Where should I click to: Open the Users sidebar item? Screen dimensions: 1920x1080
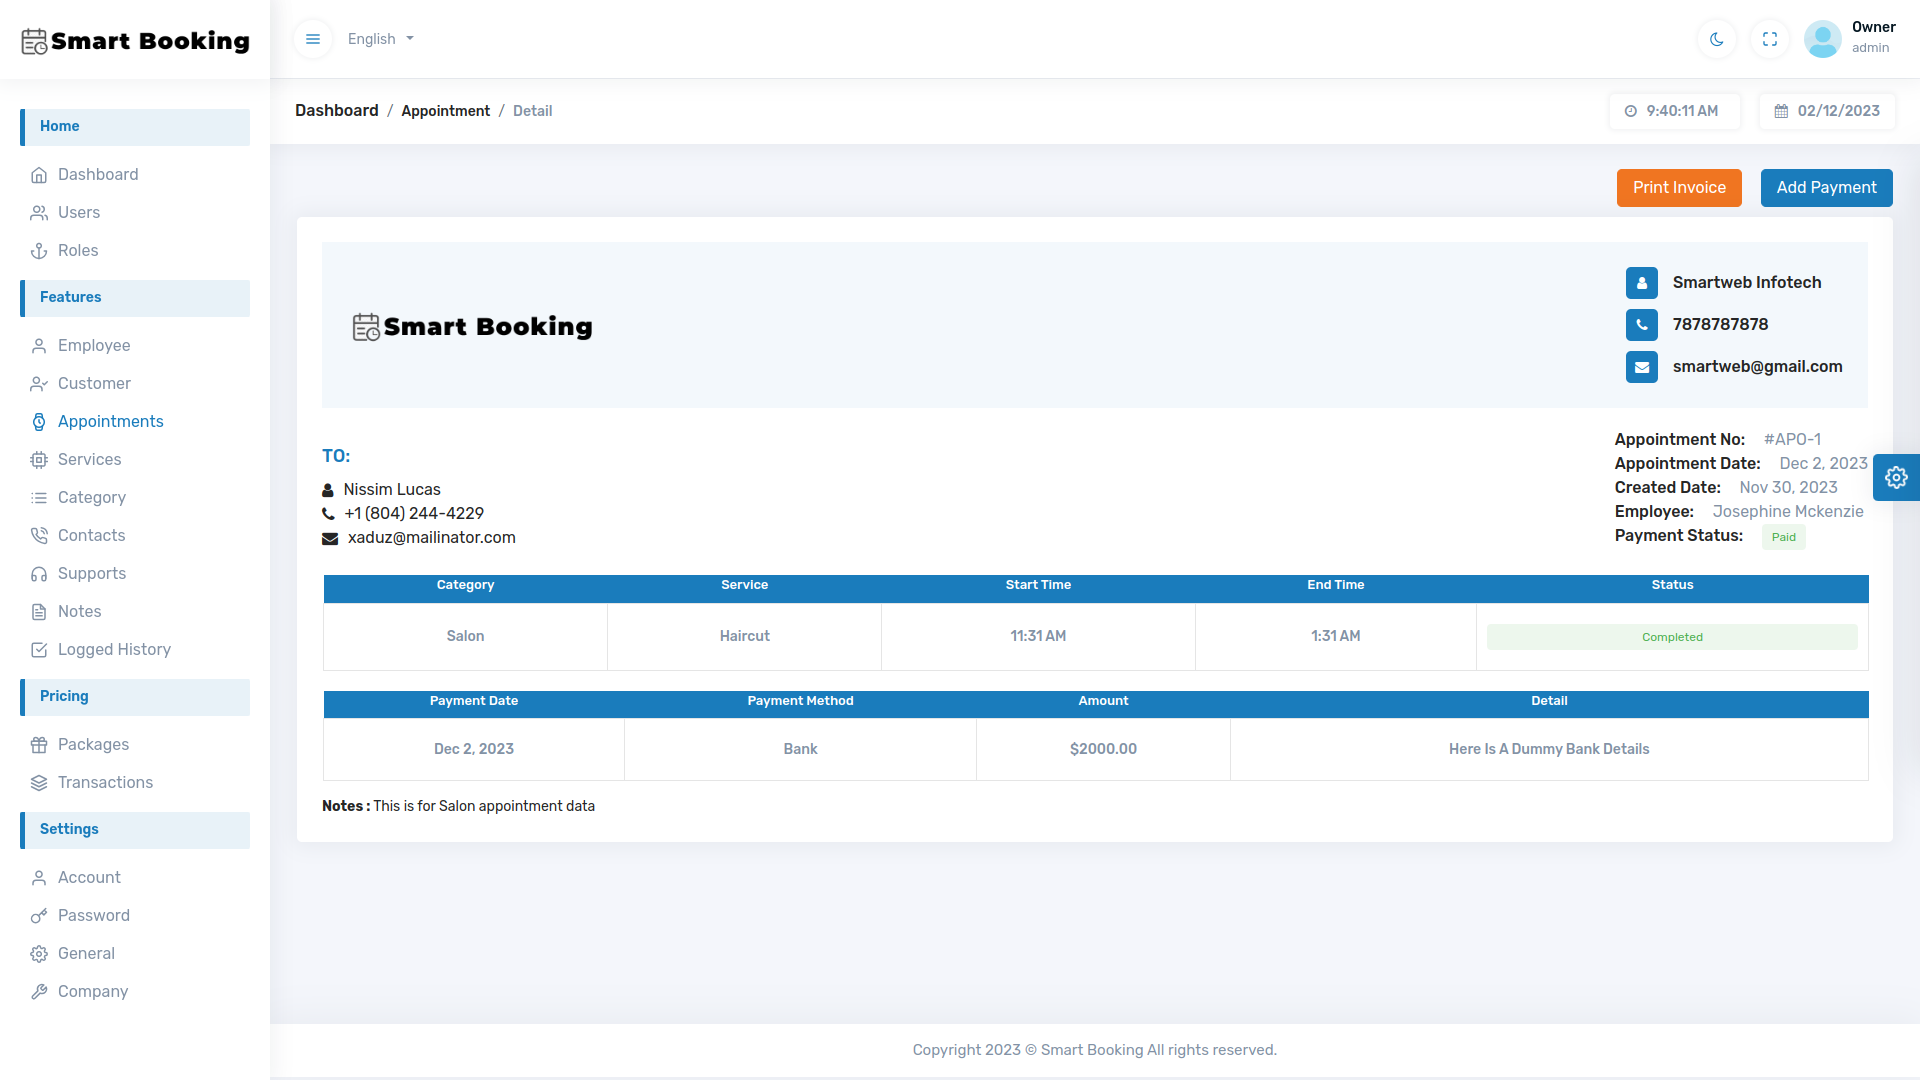pyautogui.click(x=79, y=213)
